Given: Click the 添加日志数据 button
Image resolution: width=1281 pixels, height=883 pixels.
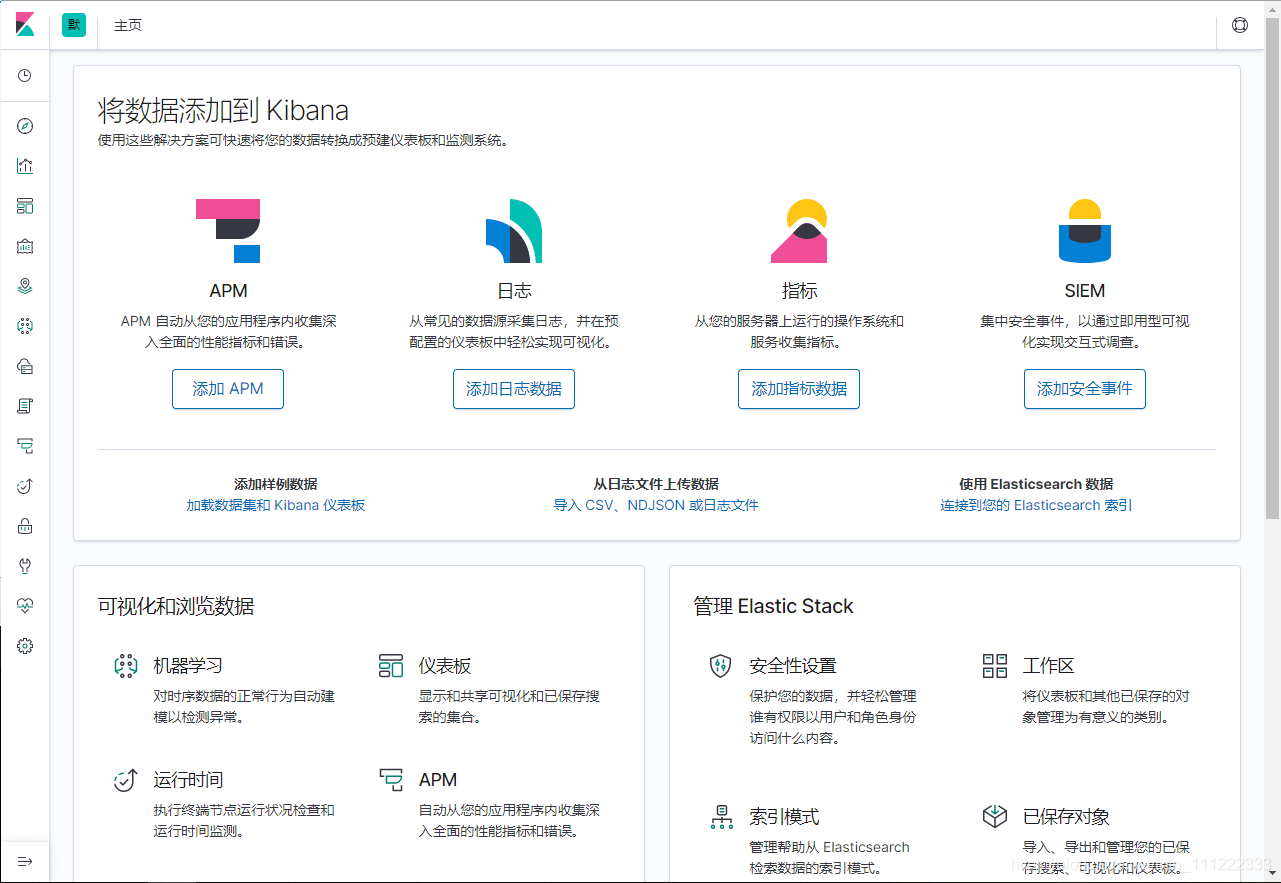Looking at the screenshot, I should point(514,389).
